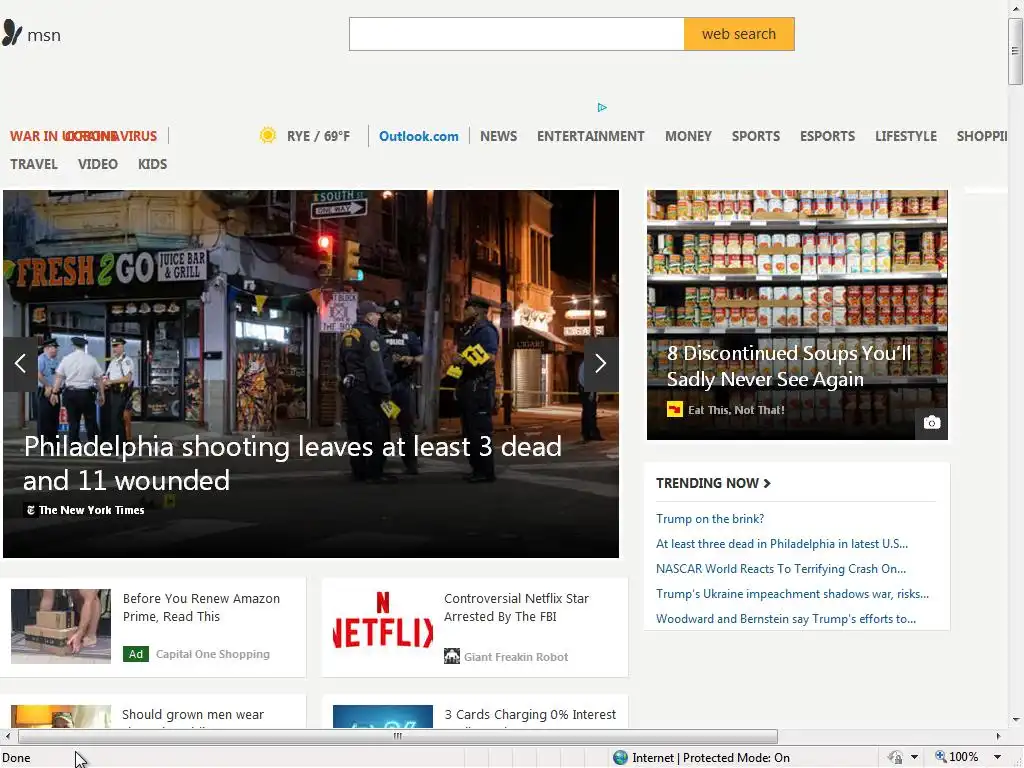The height and width of the screenshot is (768, 1024).
Task: Open the TRAVEL section
Action: 34,164
